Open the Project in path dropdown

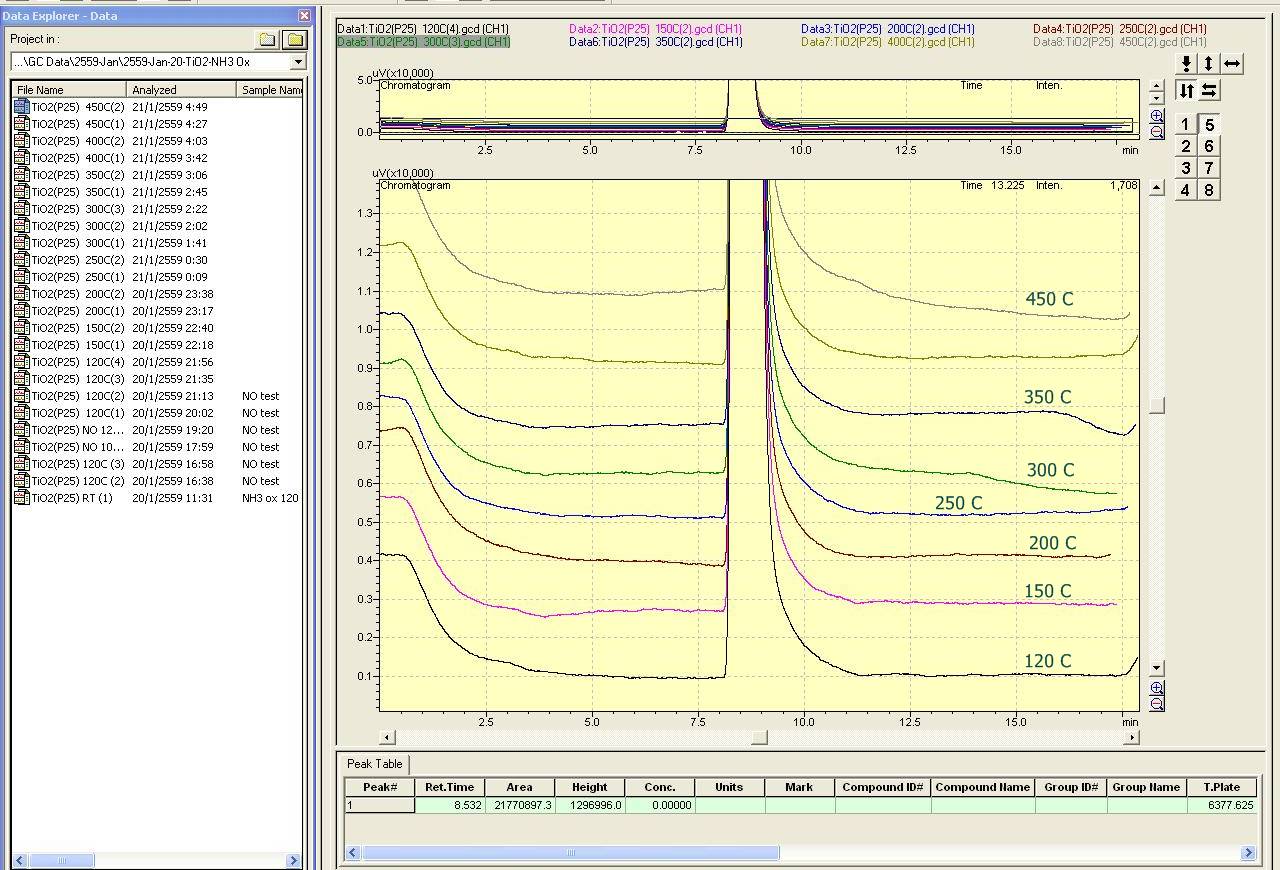pos(297,62)
